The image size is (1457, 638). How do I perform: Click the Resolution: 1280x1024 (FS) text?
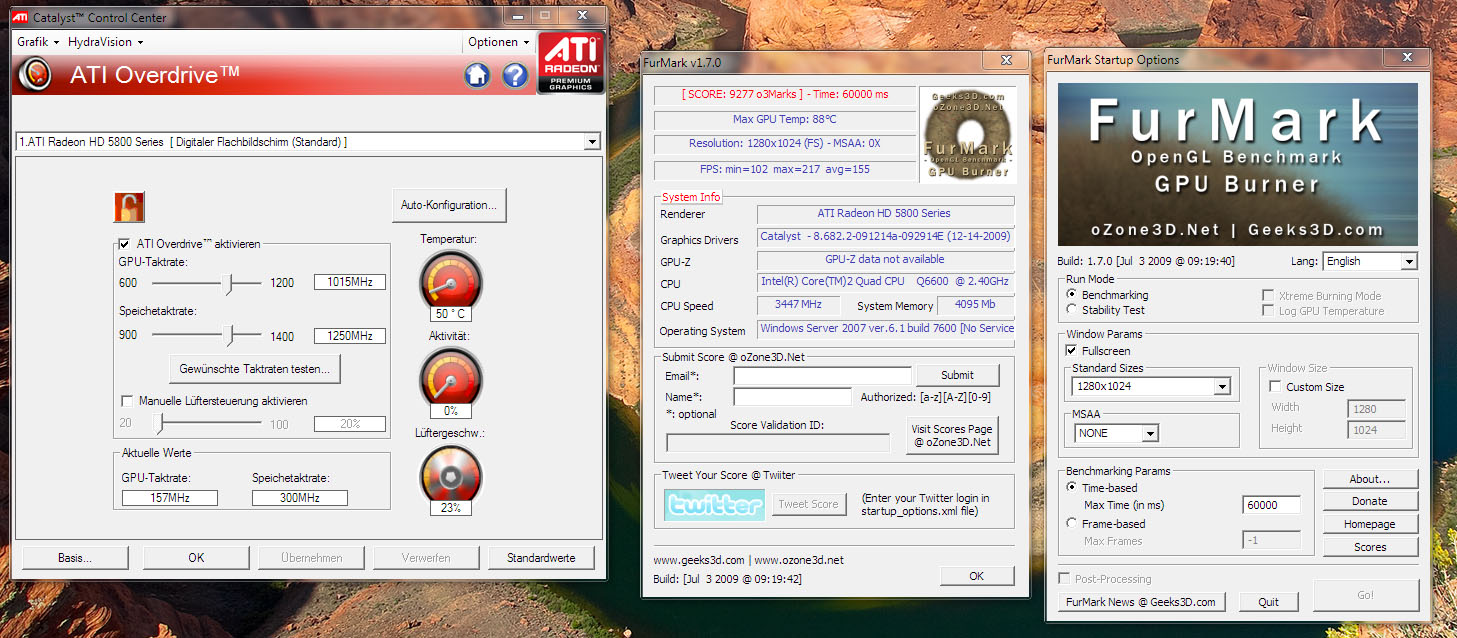click(785, 144)
